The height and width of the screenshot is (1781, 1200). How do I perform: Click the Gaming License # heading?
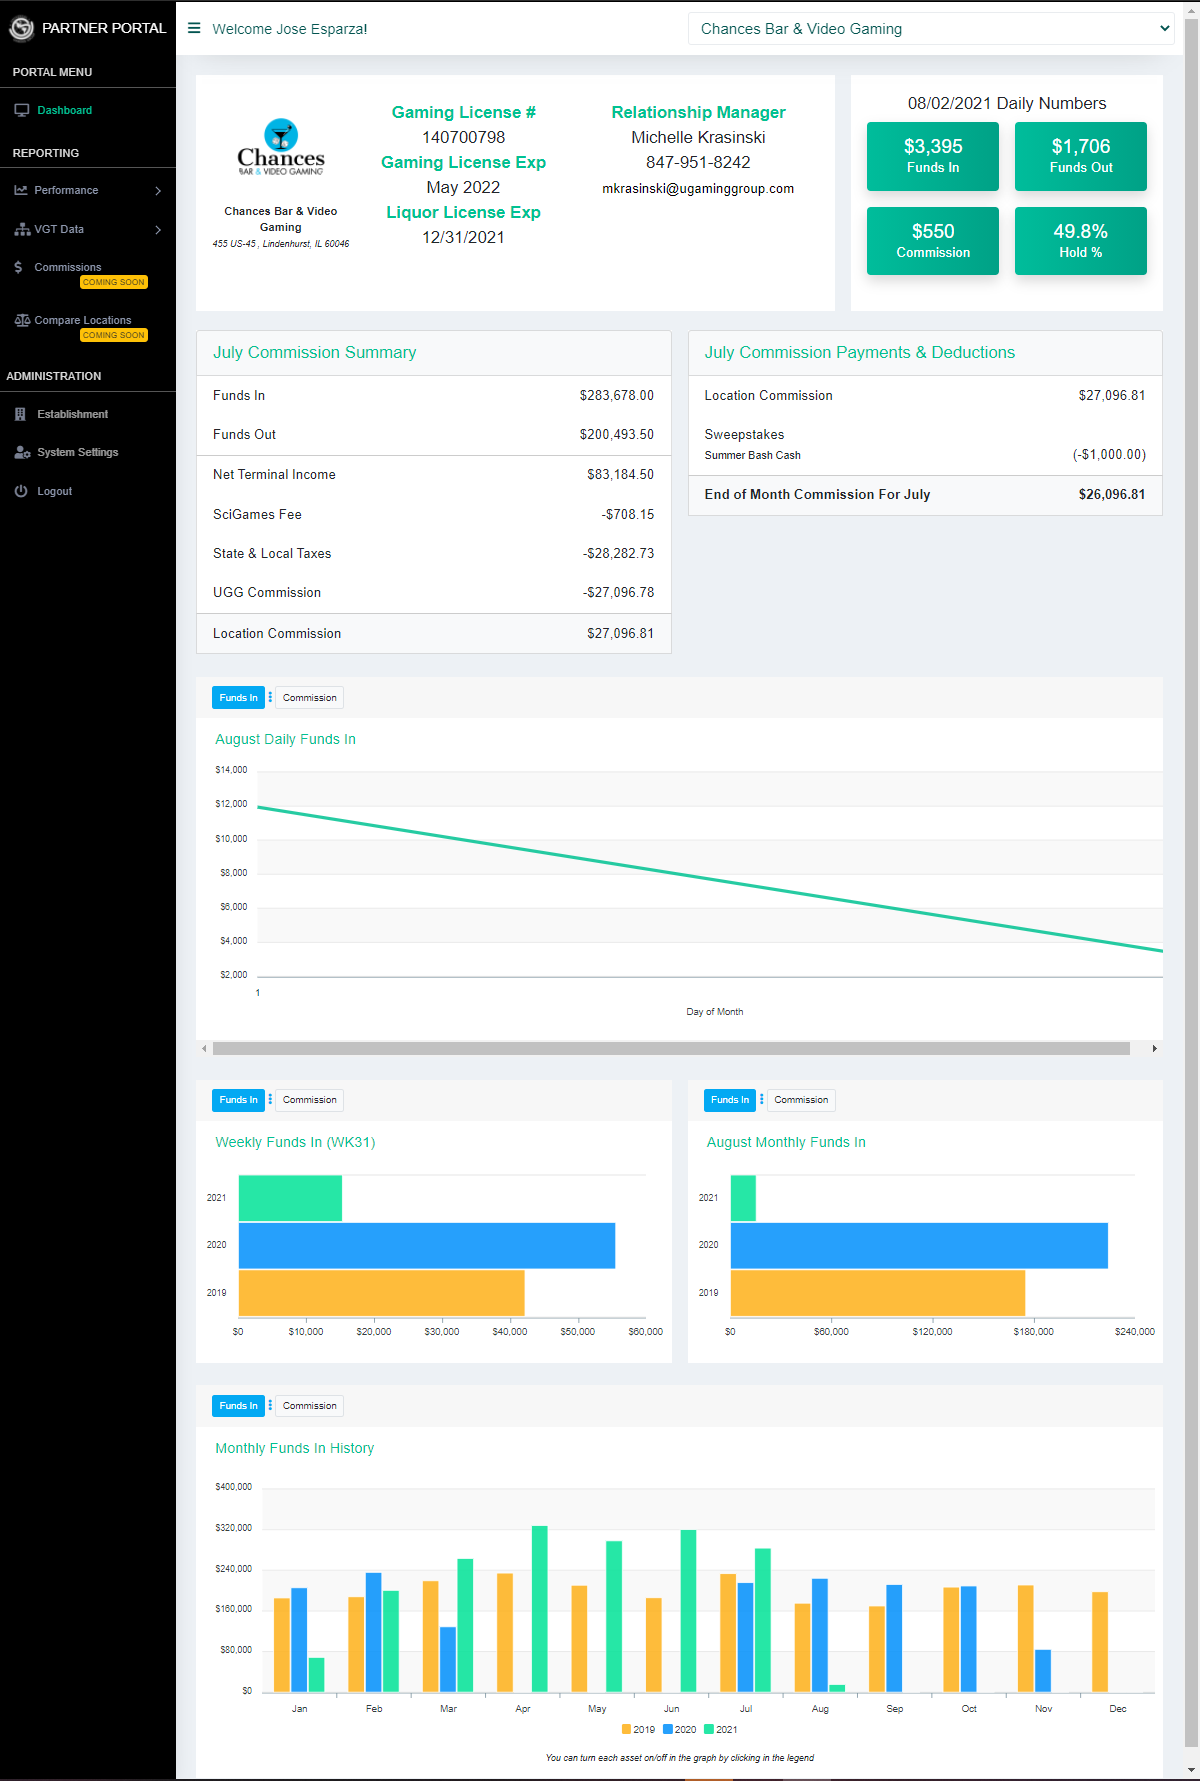pyautogui.click(x=463, y=112)
